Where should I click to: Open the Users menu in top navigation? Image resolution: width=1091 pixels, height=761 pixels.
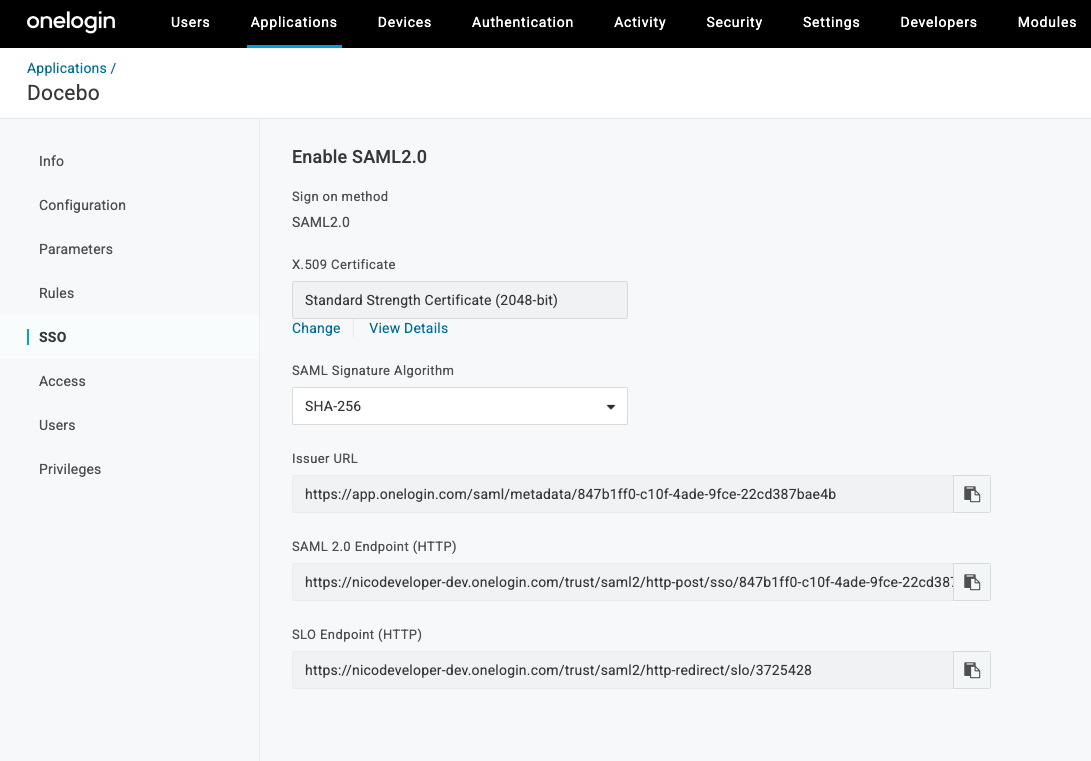click(190, 22)
